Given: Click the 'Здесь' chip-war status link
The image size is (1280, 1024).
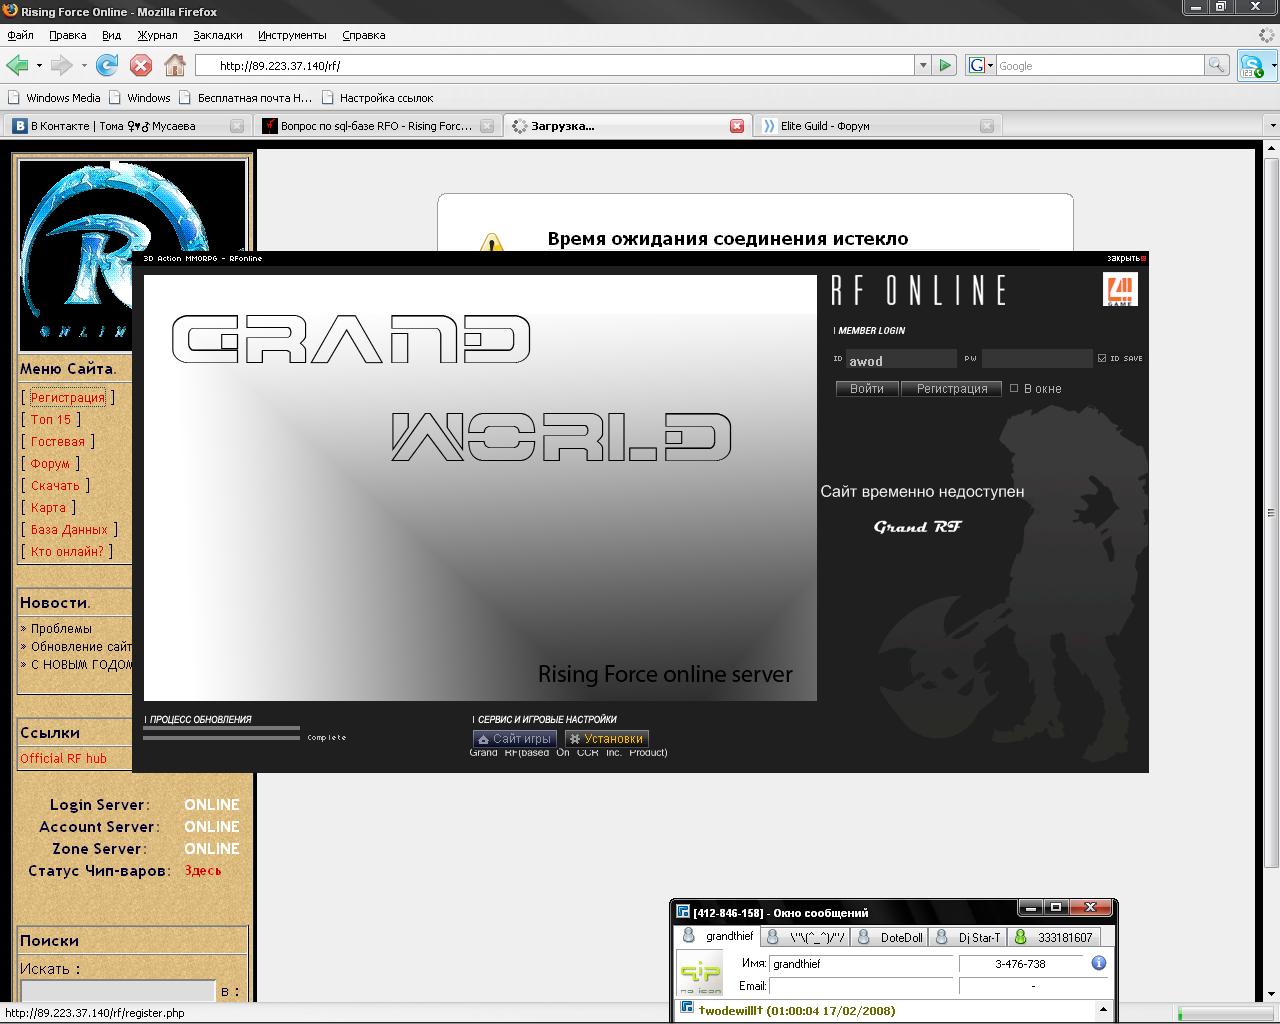Looking at the screenshot, I should pos(203,870).
